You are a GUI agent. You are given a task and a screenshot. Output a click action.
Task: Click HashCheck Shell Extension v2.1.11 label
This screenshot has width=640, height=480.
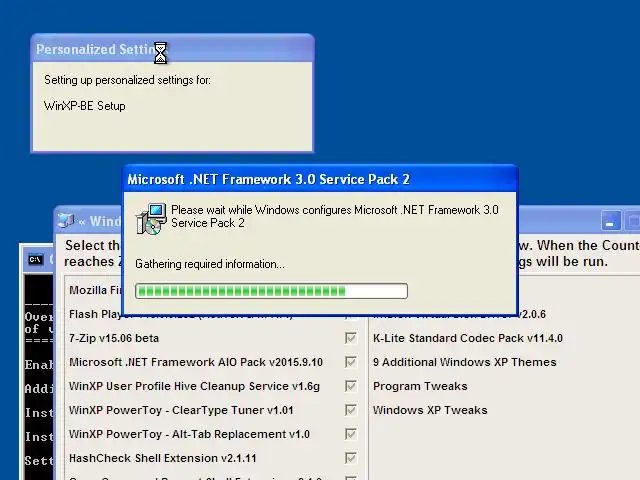pyautogui.click(x=163, y=458)
